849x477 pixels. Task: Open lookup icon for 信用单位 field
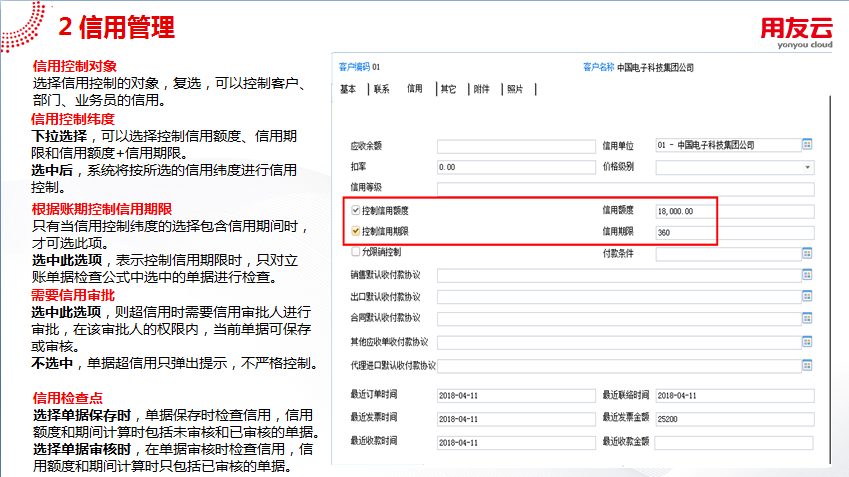807,145
